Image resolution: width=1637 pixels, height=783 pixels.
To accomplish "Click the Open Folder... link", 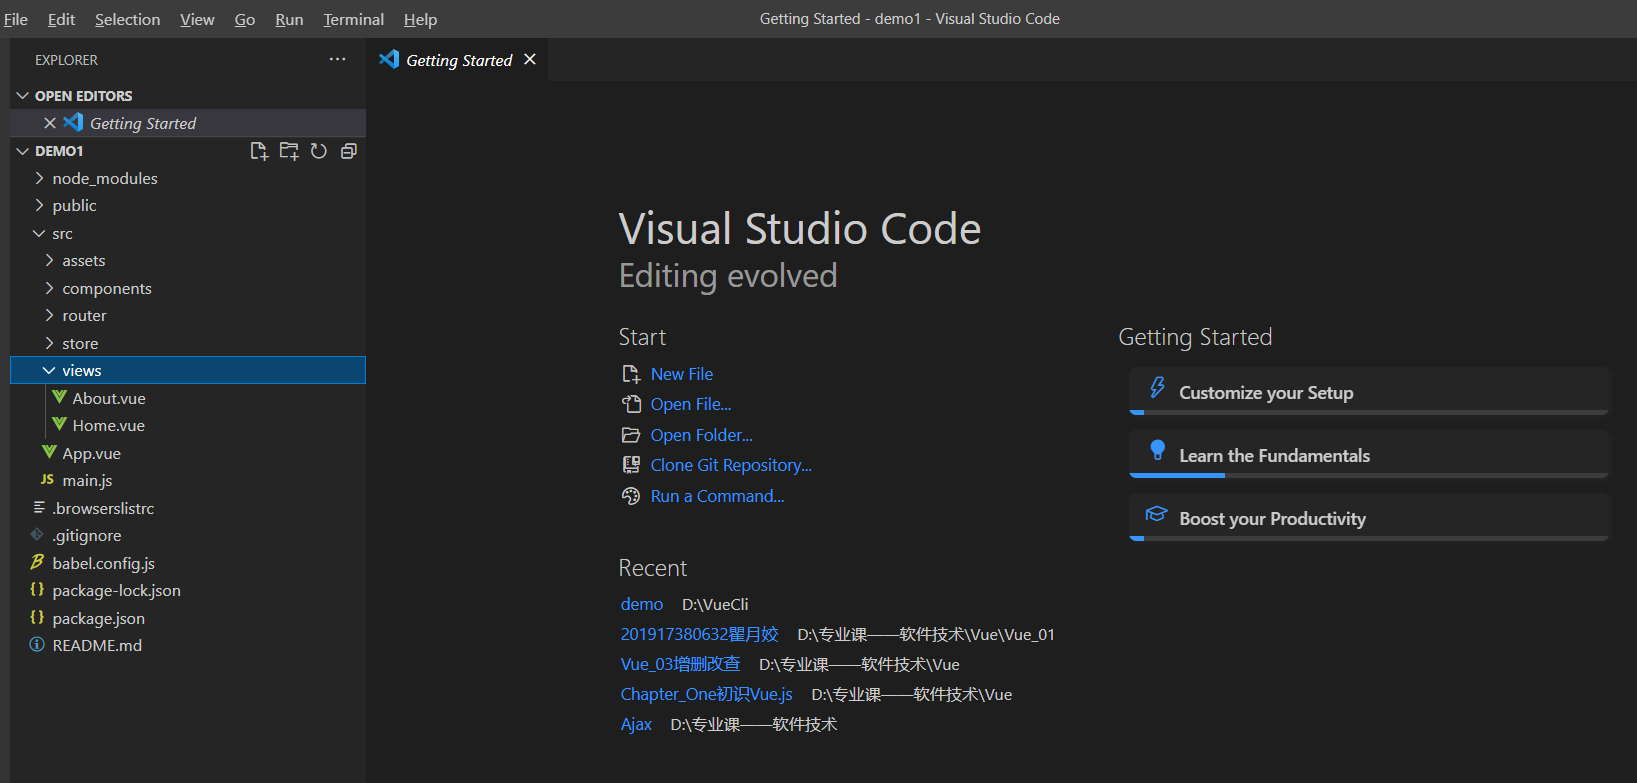I will pos(702,435).
